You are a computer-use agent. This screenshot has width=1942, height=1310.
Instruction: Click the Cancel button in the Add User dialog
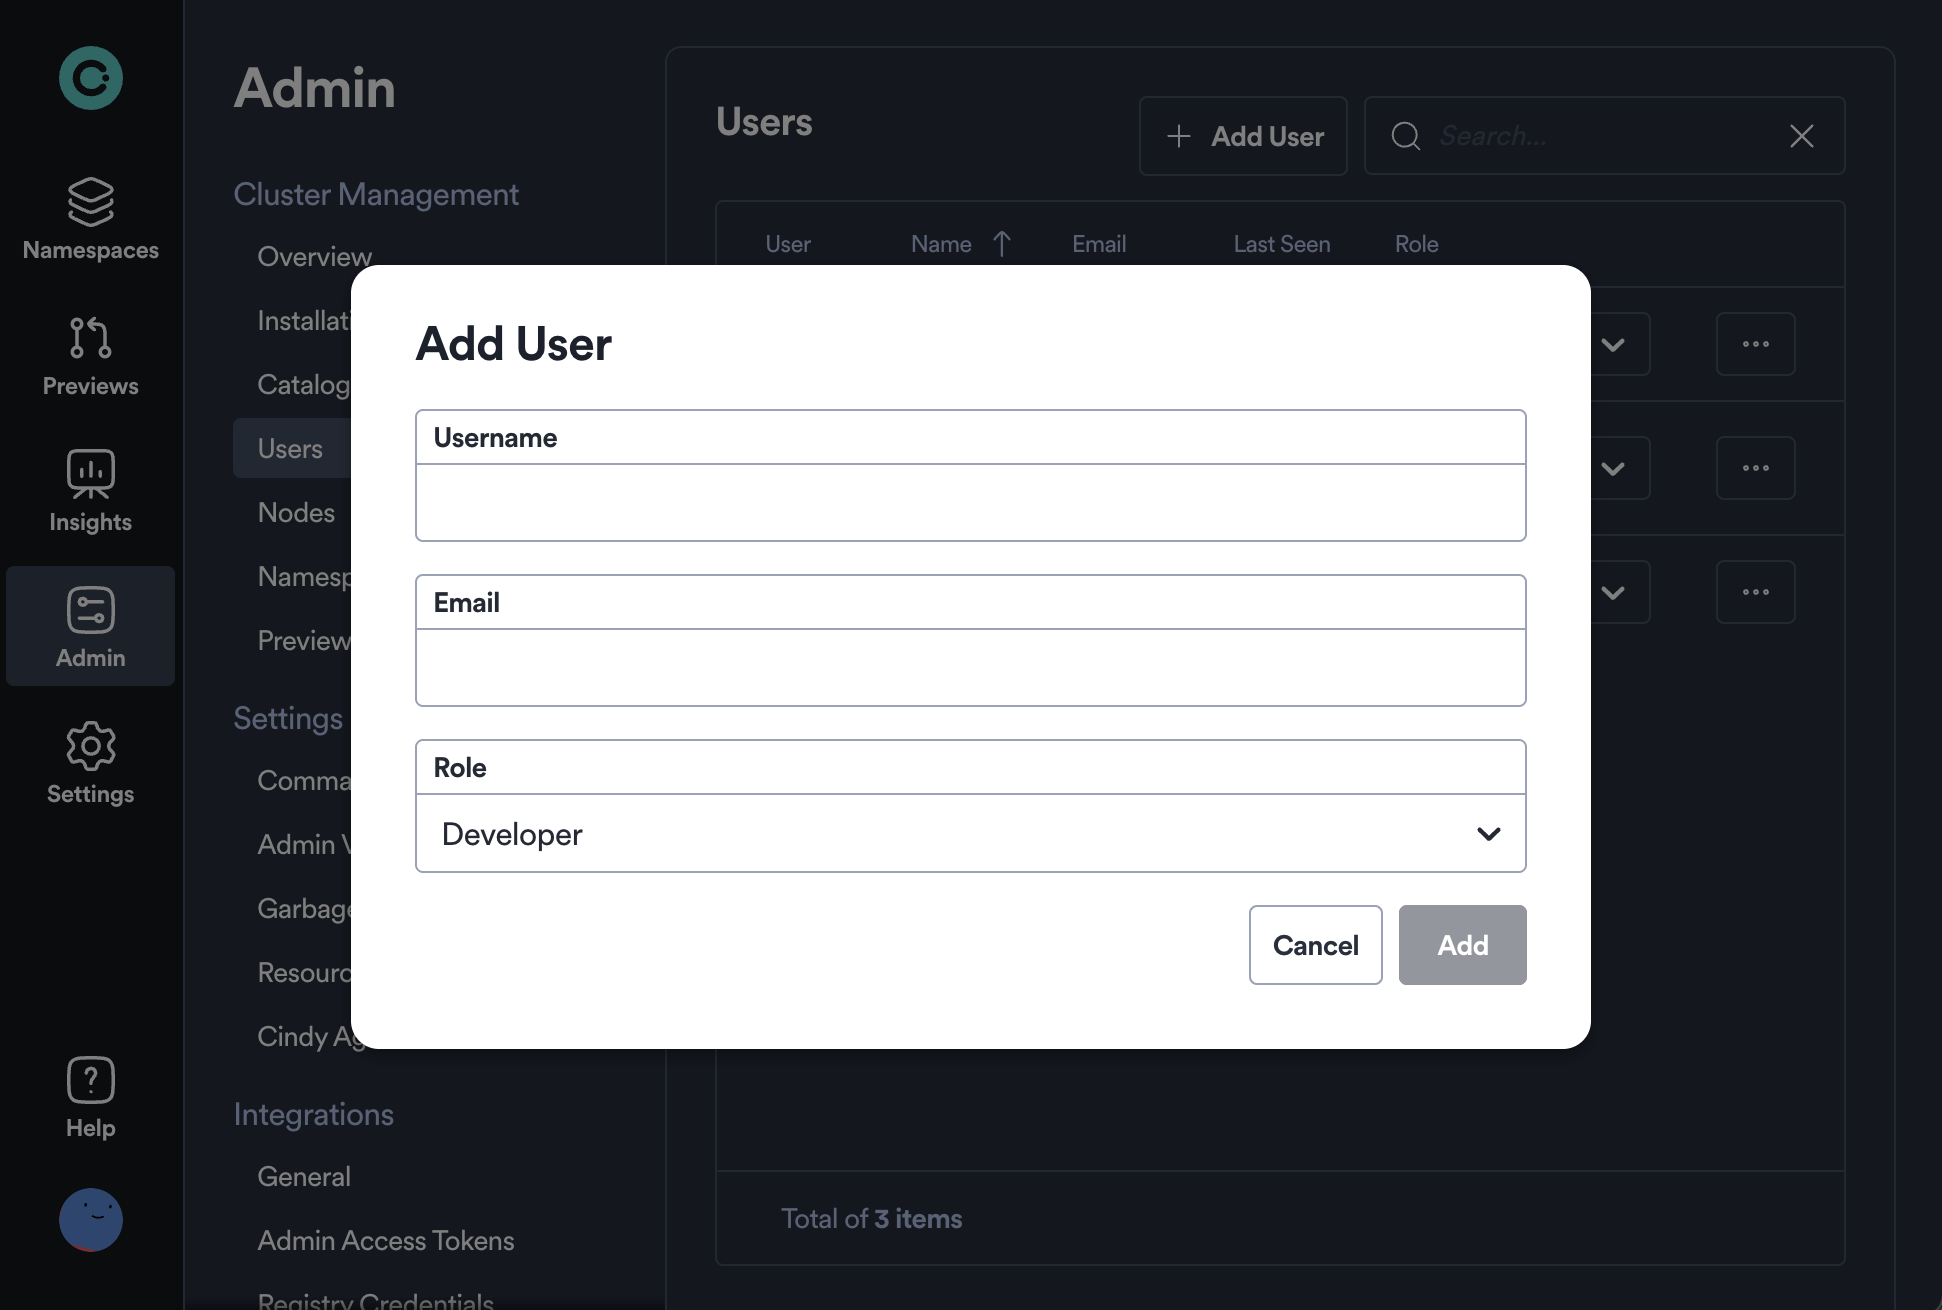(x=1315, y=944)
